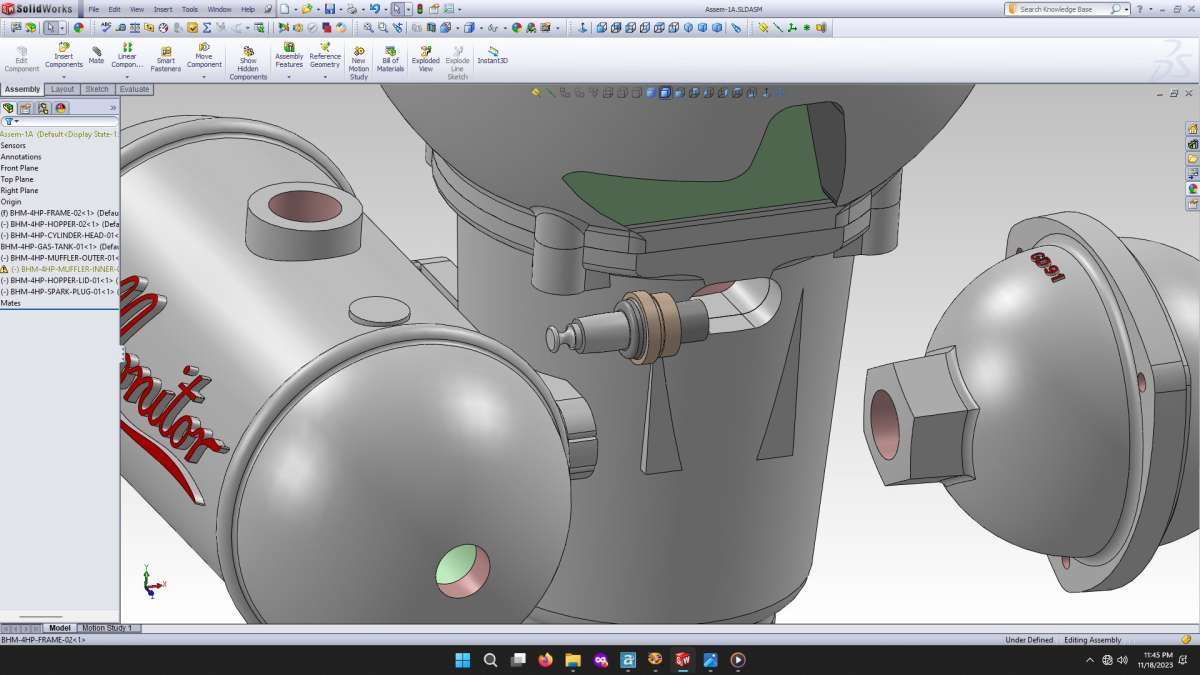Open Reference Geometry tool

point(325,56)
